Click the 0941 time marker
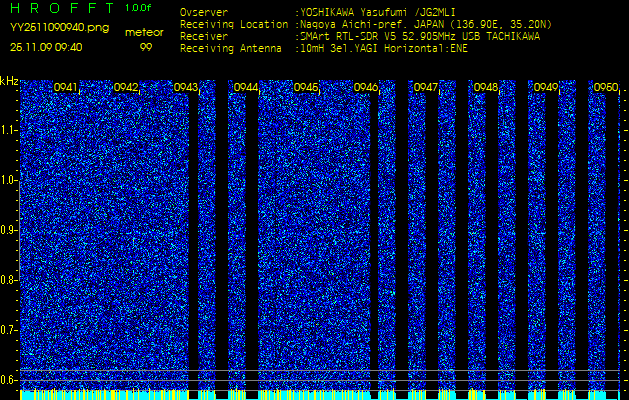629x400 pixels. click(66, 87)
